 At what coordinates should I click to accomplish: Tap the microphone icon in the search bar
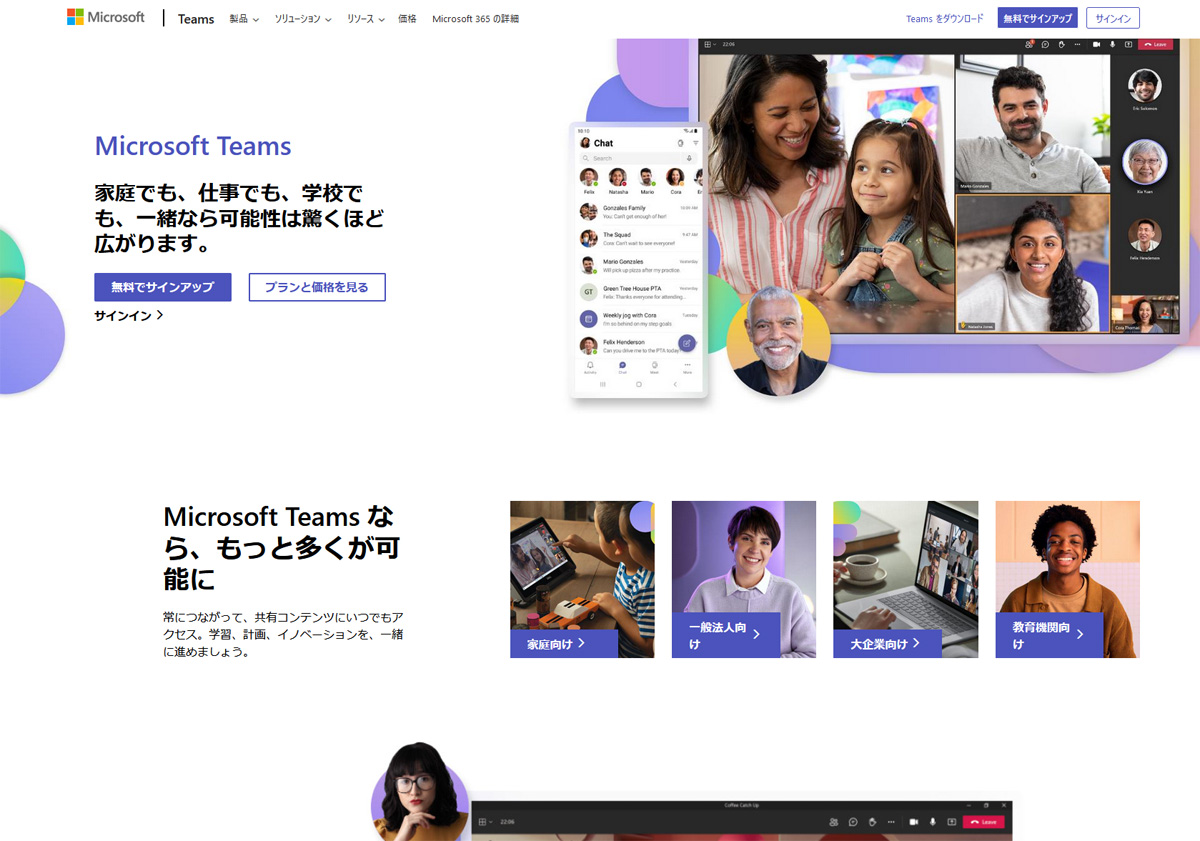point(689,158)
